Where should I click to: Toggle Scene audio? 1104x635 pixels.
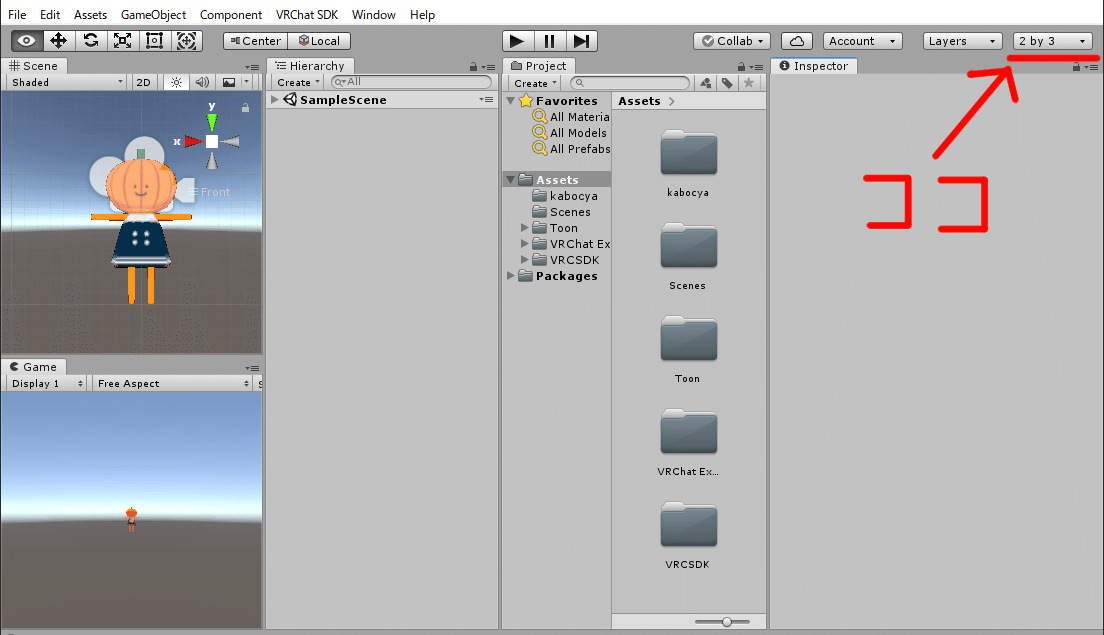202,82
